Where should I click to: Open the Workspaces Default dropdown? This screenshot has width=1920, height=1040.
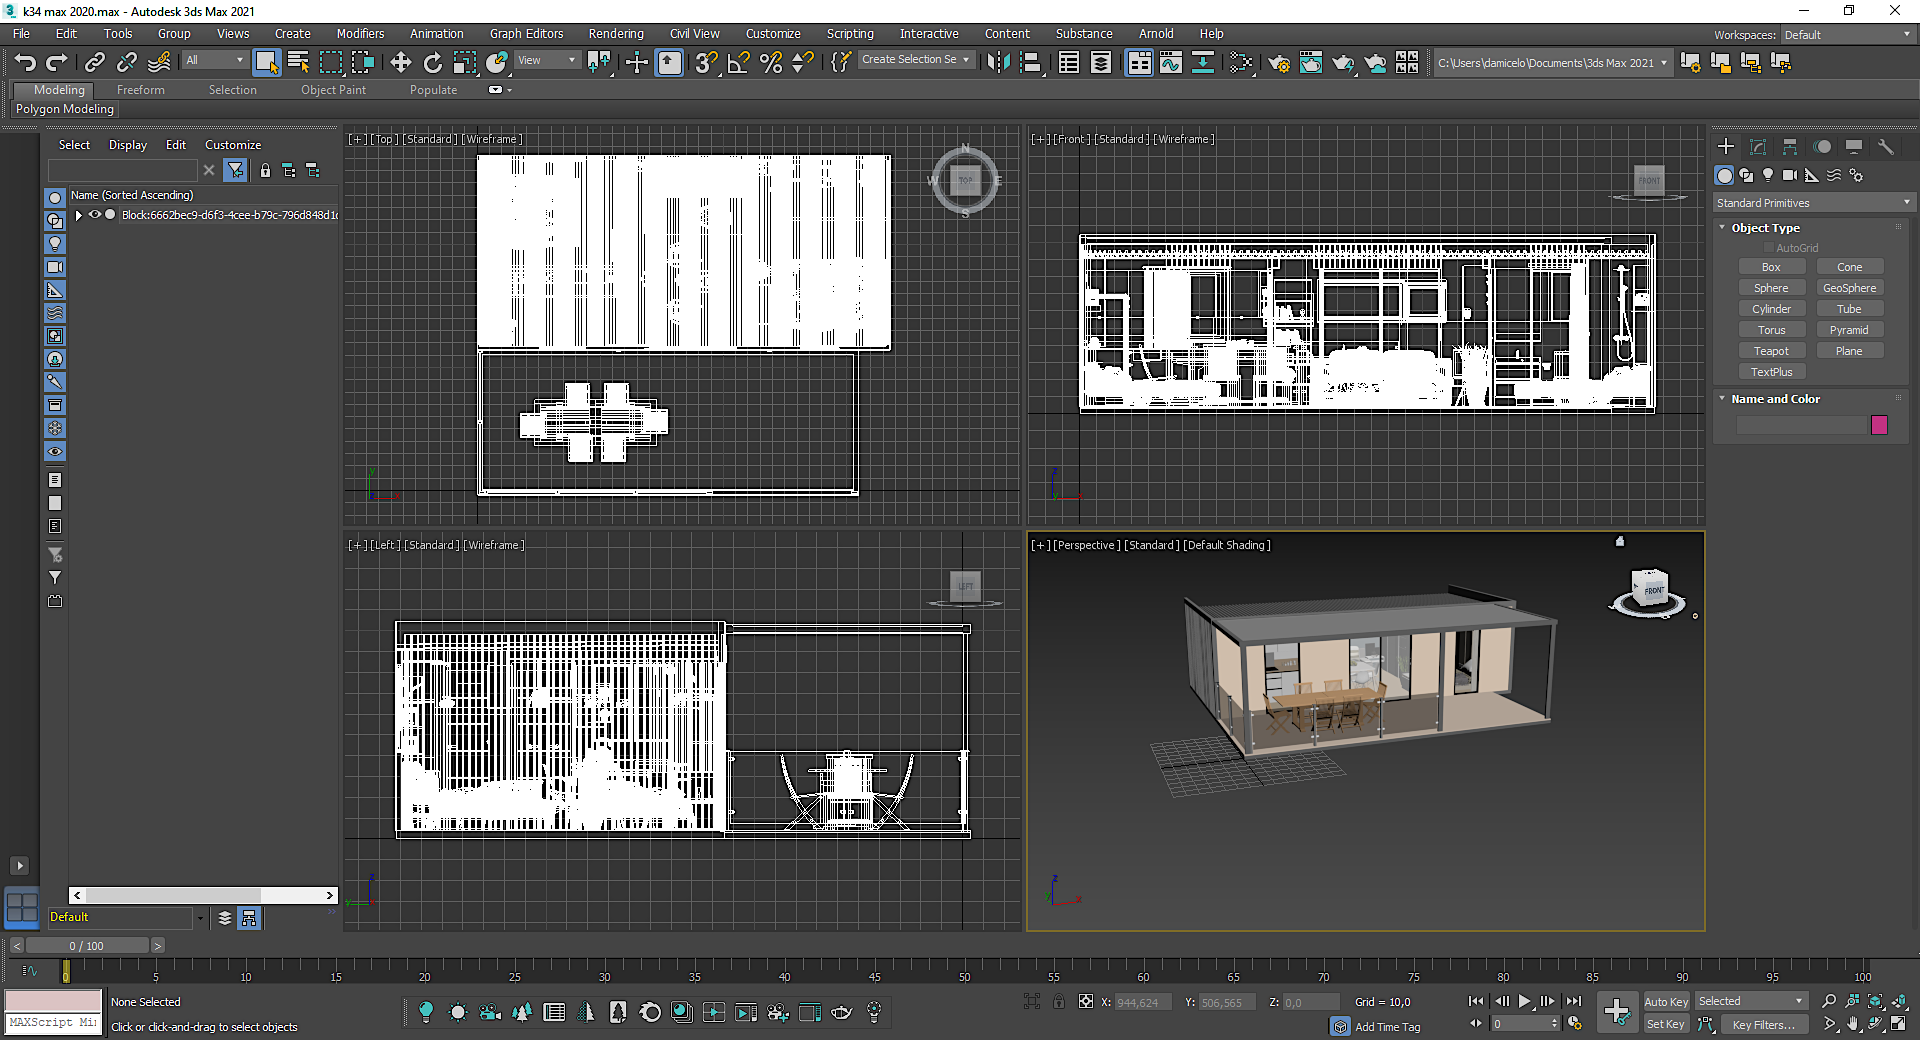pos(1847,35)
